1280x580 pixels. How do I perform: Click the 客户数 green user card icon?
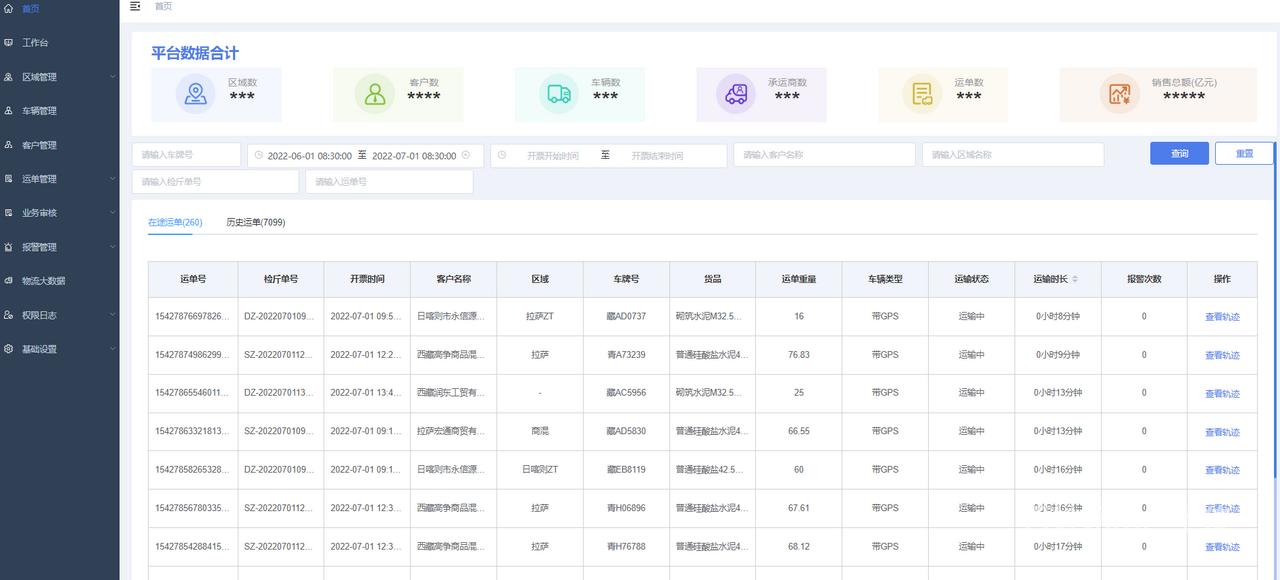[375, 94]
